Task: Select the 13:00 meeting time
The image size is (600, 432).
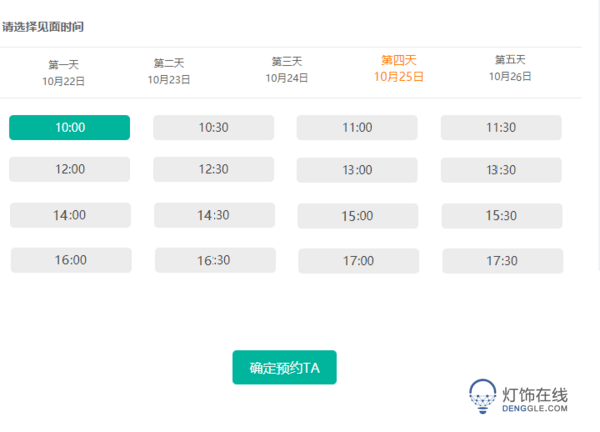Action: 357,170
